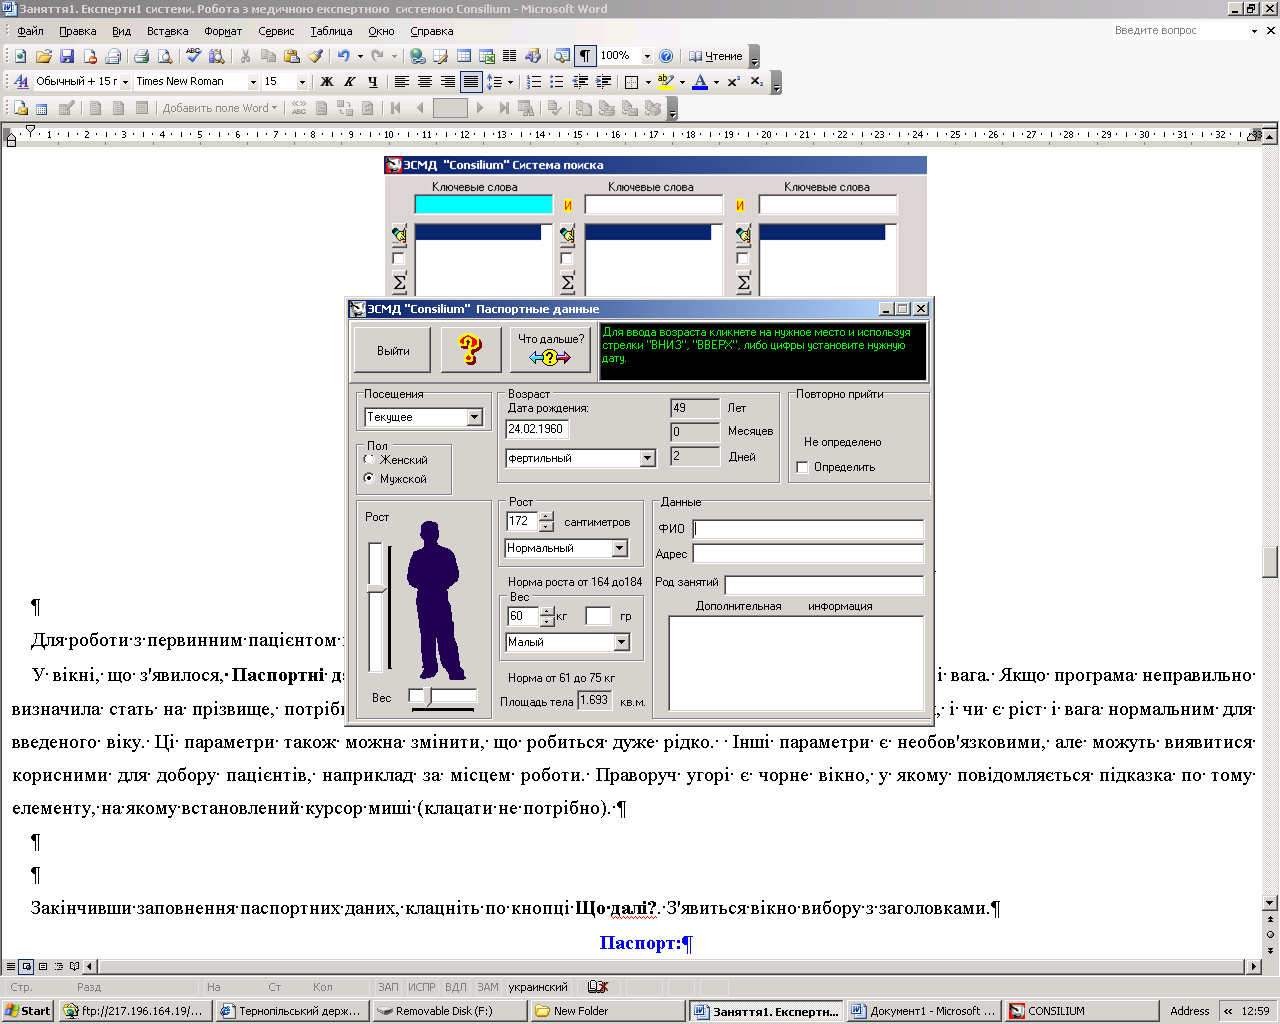Tick the Определить checkbox
The width and height of the screenshot is (1280, 1024).
[802, 467]
